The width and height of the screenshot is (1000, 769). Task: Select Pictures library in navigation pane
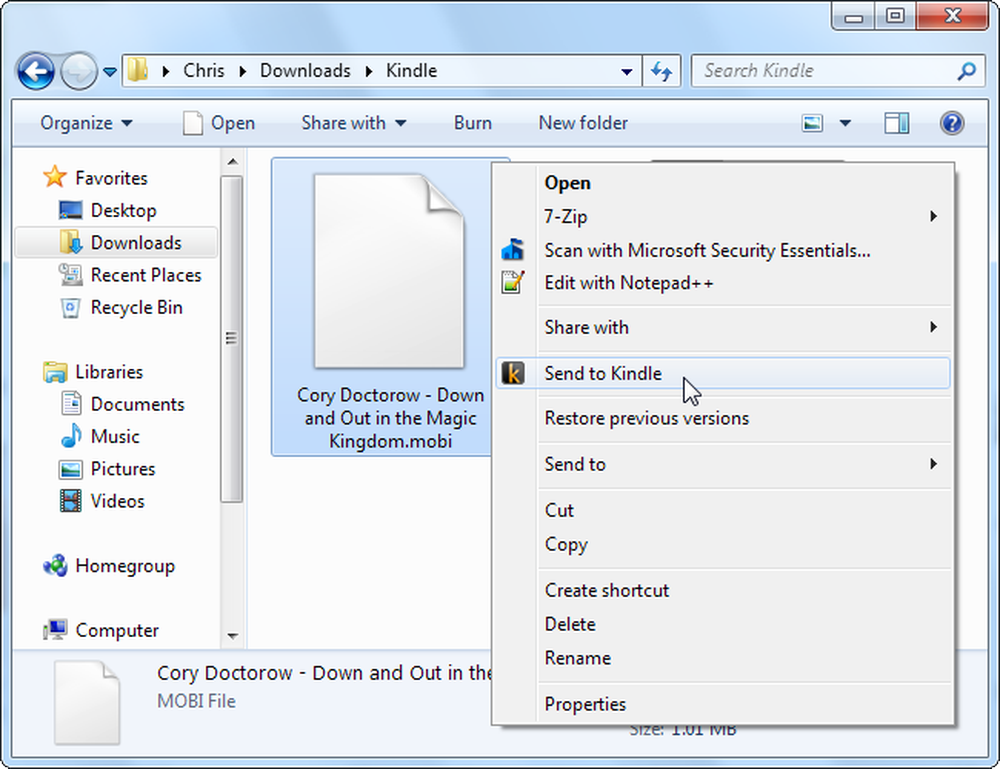coord(107,469)
